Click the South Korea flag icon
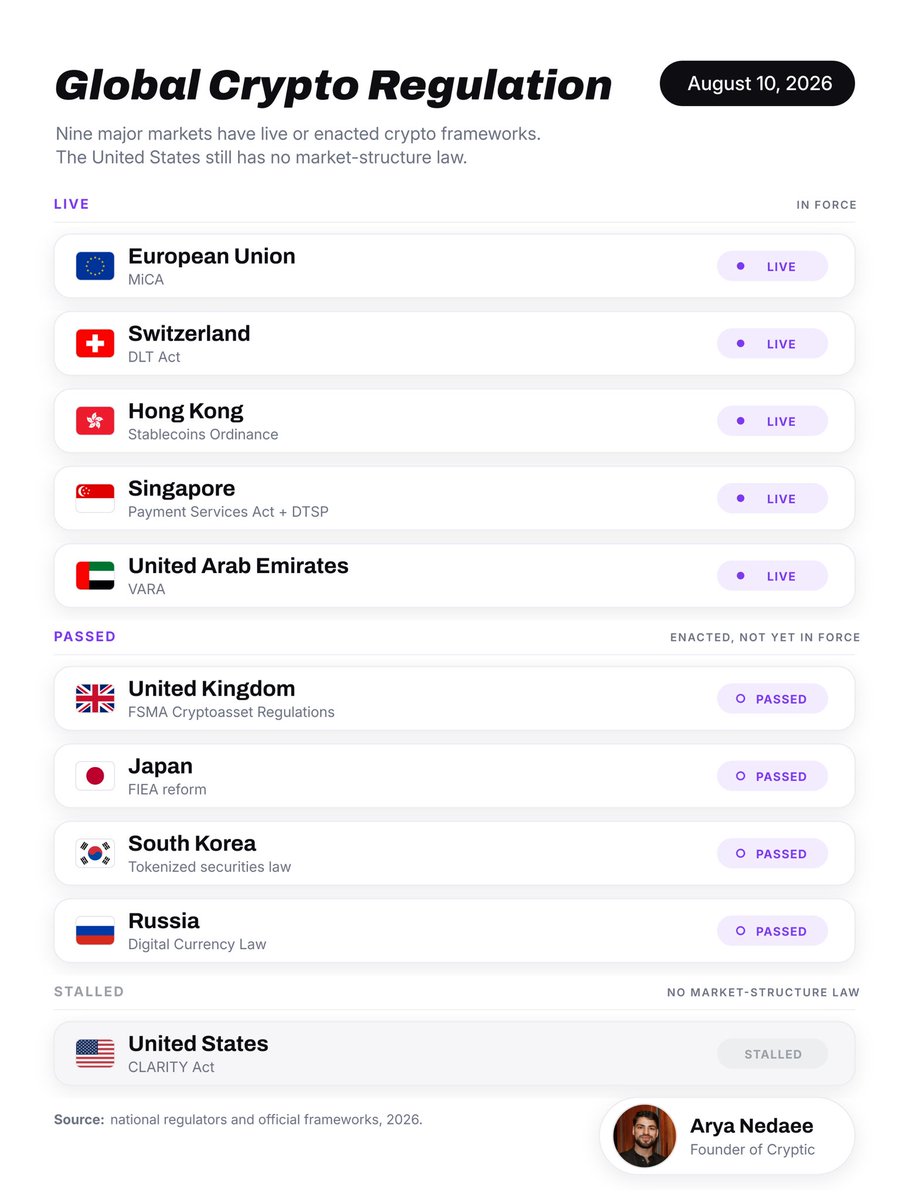The width and height of the screenshot is (909, 1200). coord(95,853)
